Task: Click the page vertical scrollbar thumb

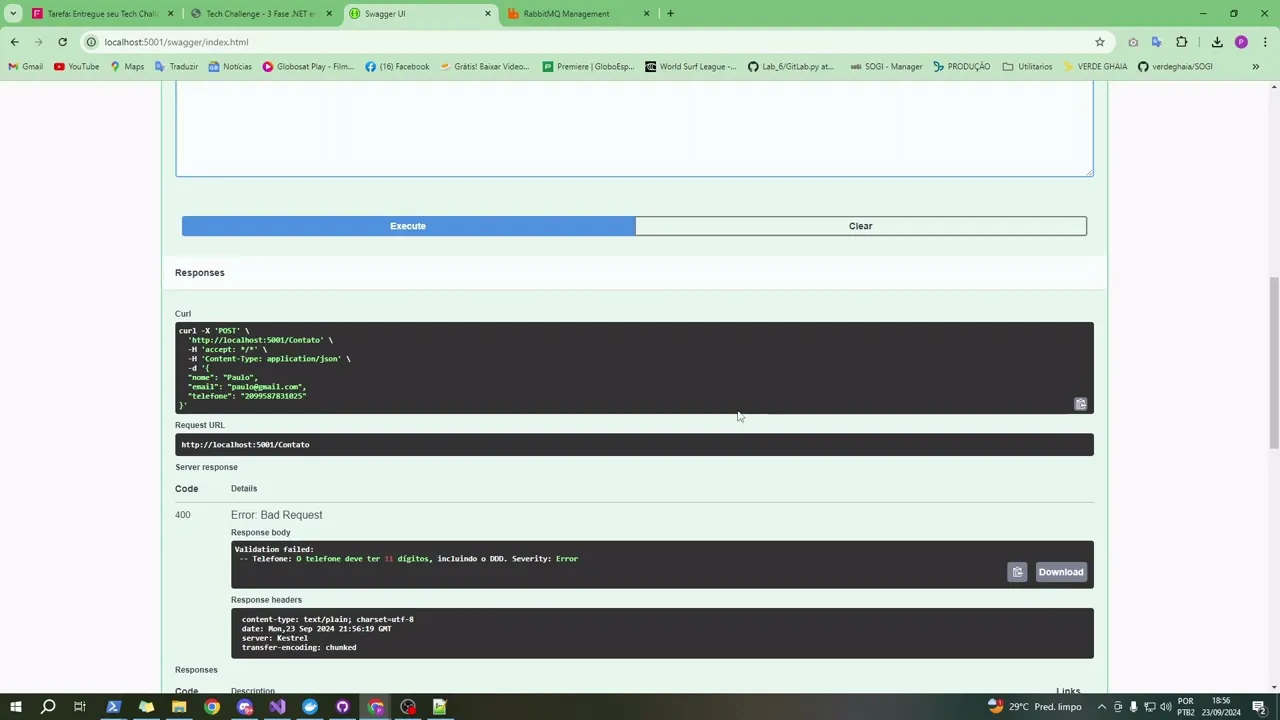Action: pyautogui.click(x=1273, y=363)
